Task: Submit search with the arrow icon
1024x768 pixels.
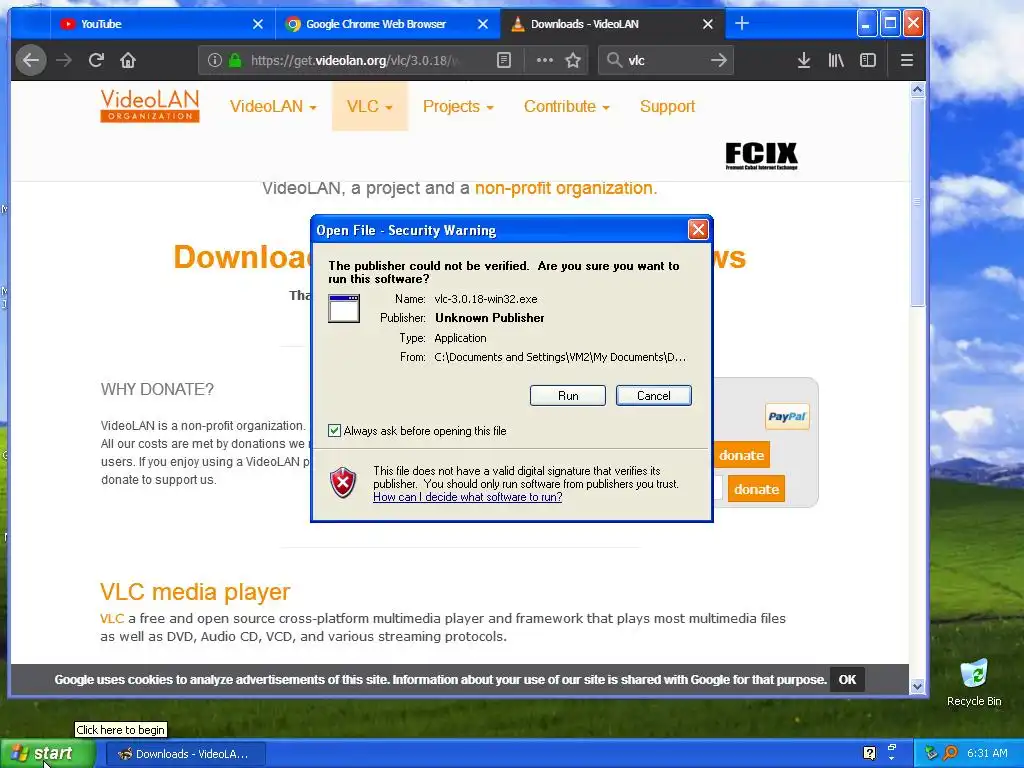Action: [x=718, y=60]
